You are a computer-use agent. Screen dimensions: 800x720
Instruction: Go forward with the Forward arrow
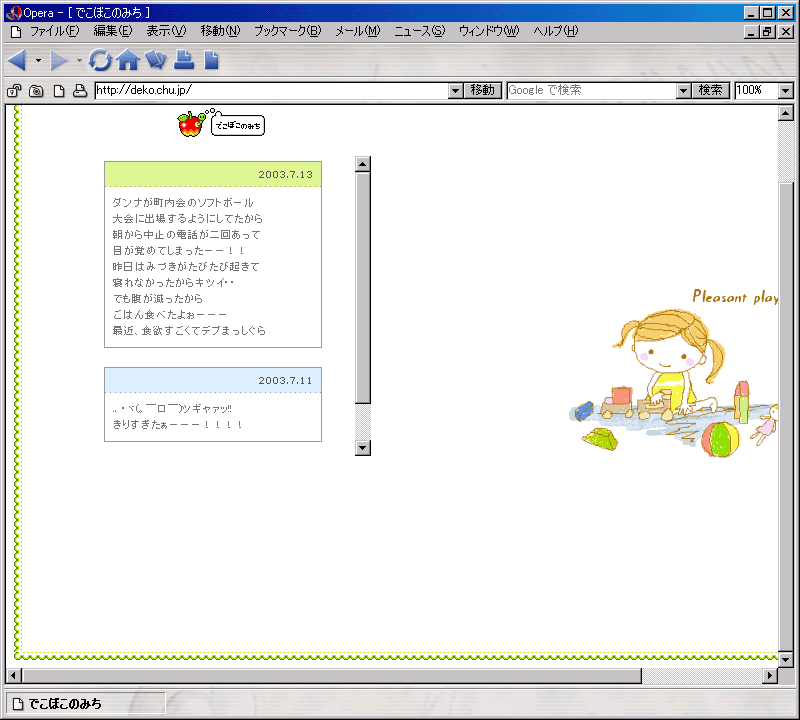59,60
